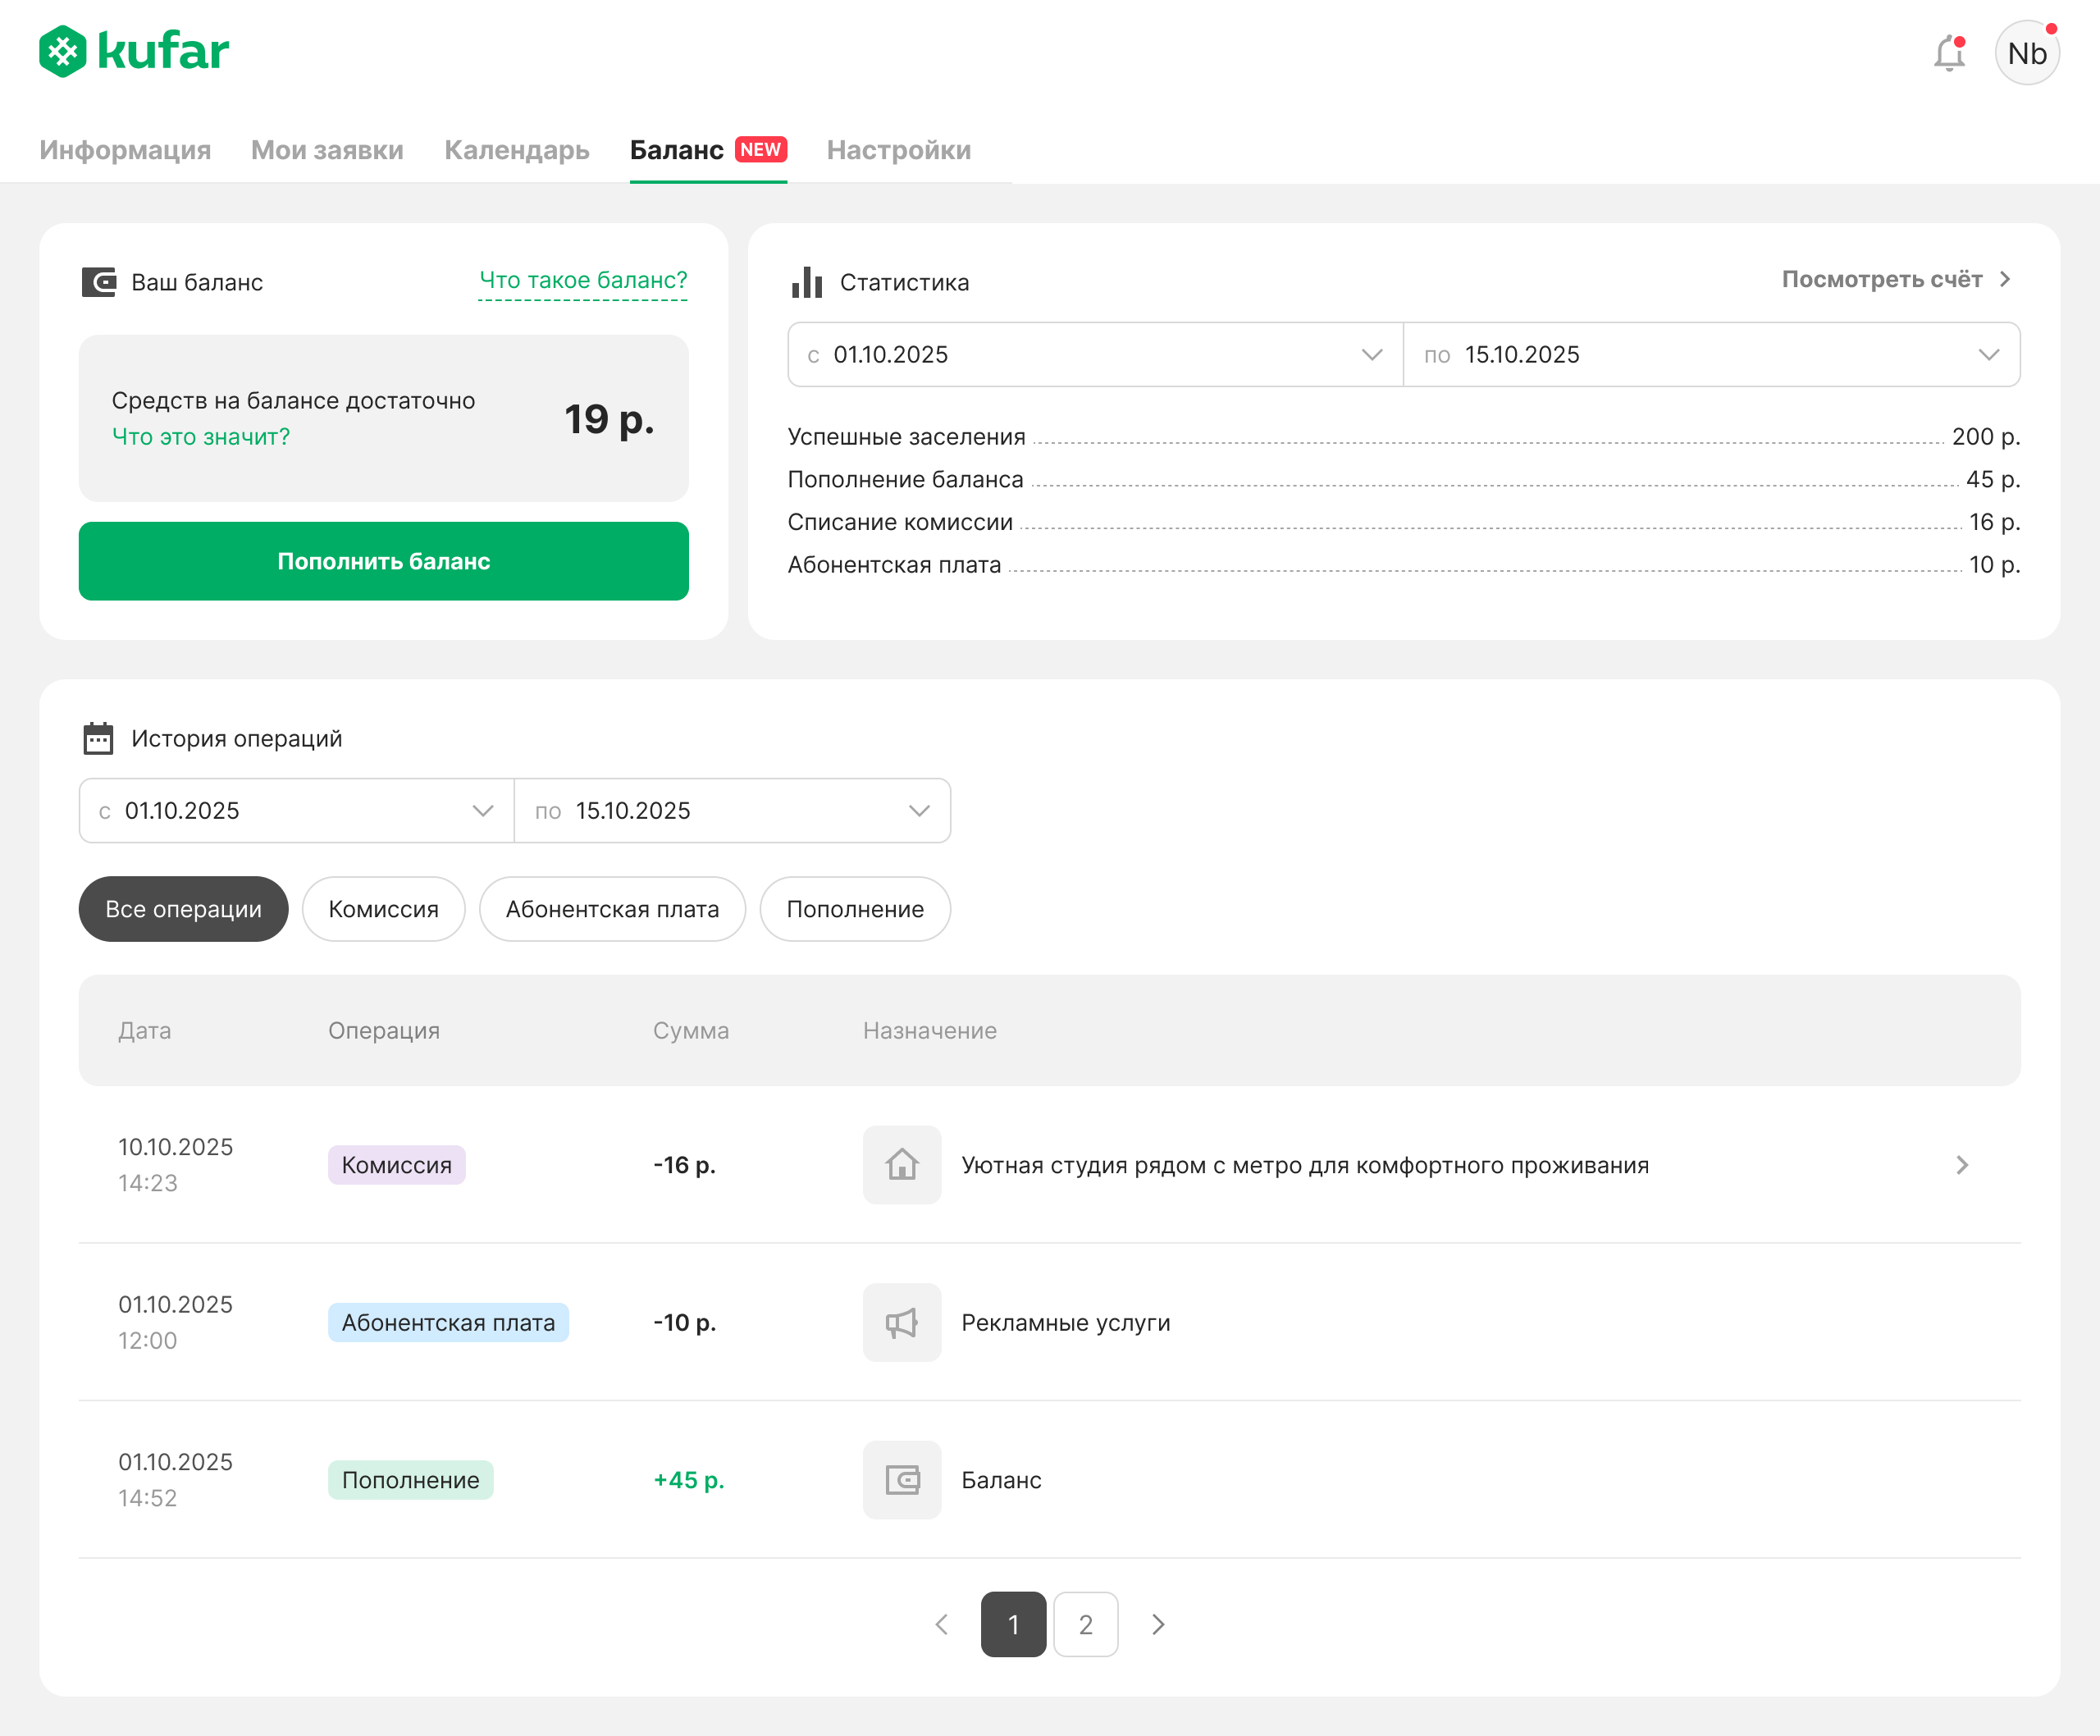
Task: Click the megaphone icon for advertising services
Action: (901, 1322)
